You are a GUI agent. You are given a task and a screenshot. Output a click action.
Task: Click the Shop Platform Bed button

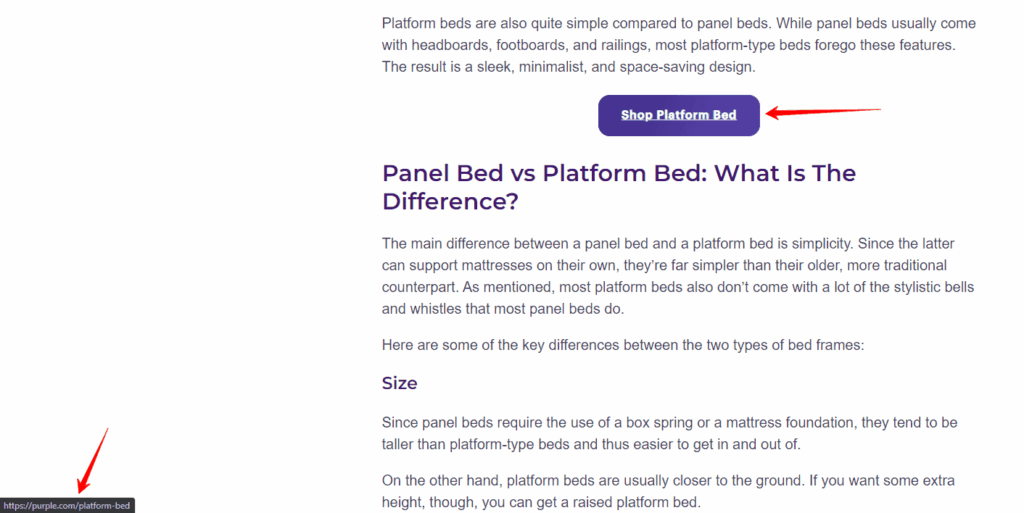[x=679, y=116]
